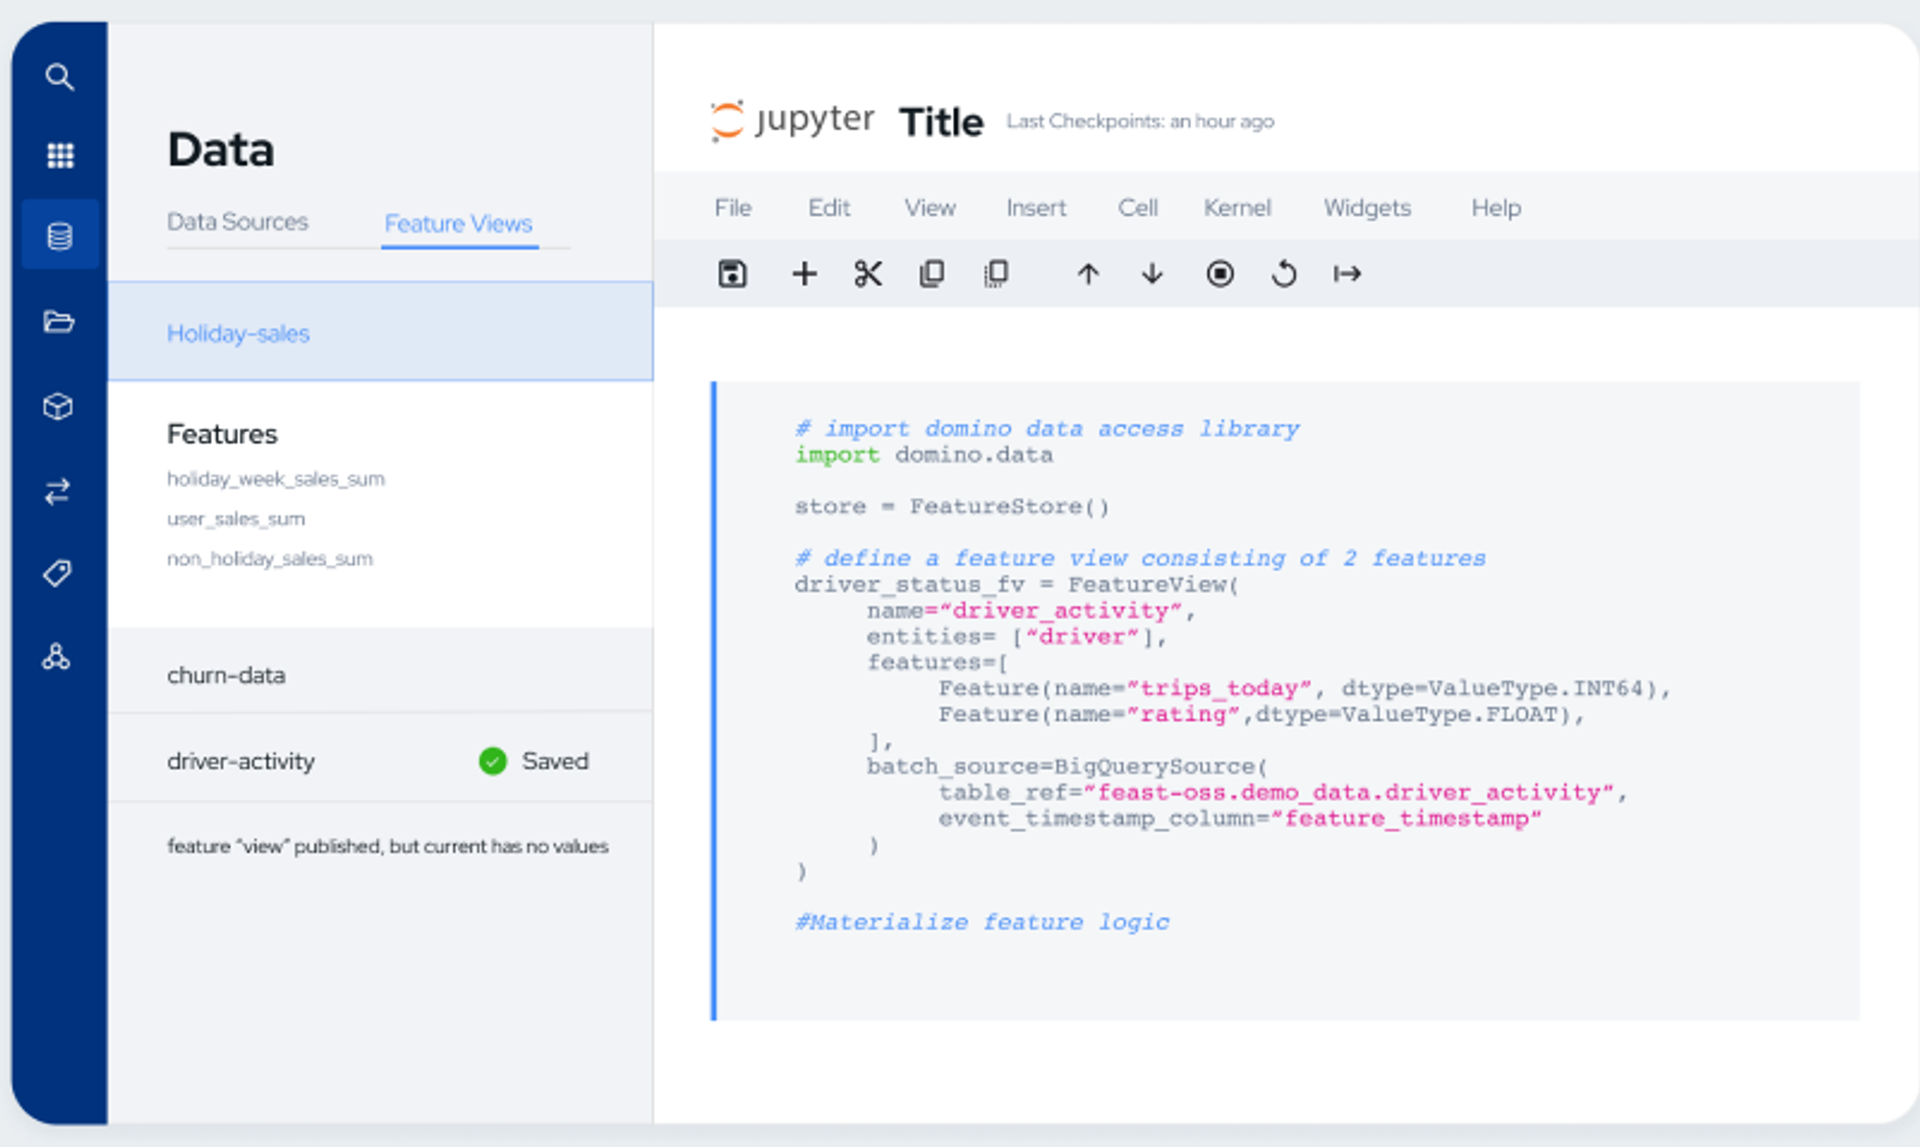Open the folder icon in sidebar
The image size is (1920, 1147).
[59, 321]
